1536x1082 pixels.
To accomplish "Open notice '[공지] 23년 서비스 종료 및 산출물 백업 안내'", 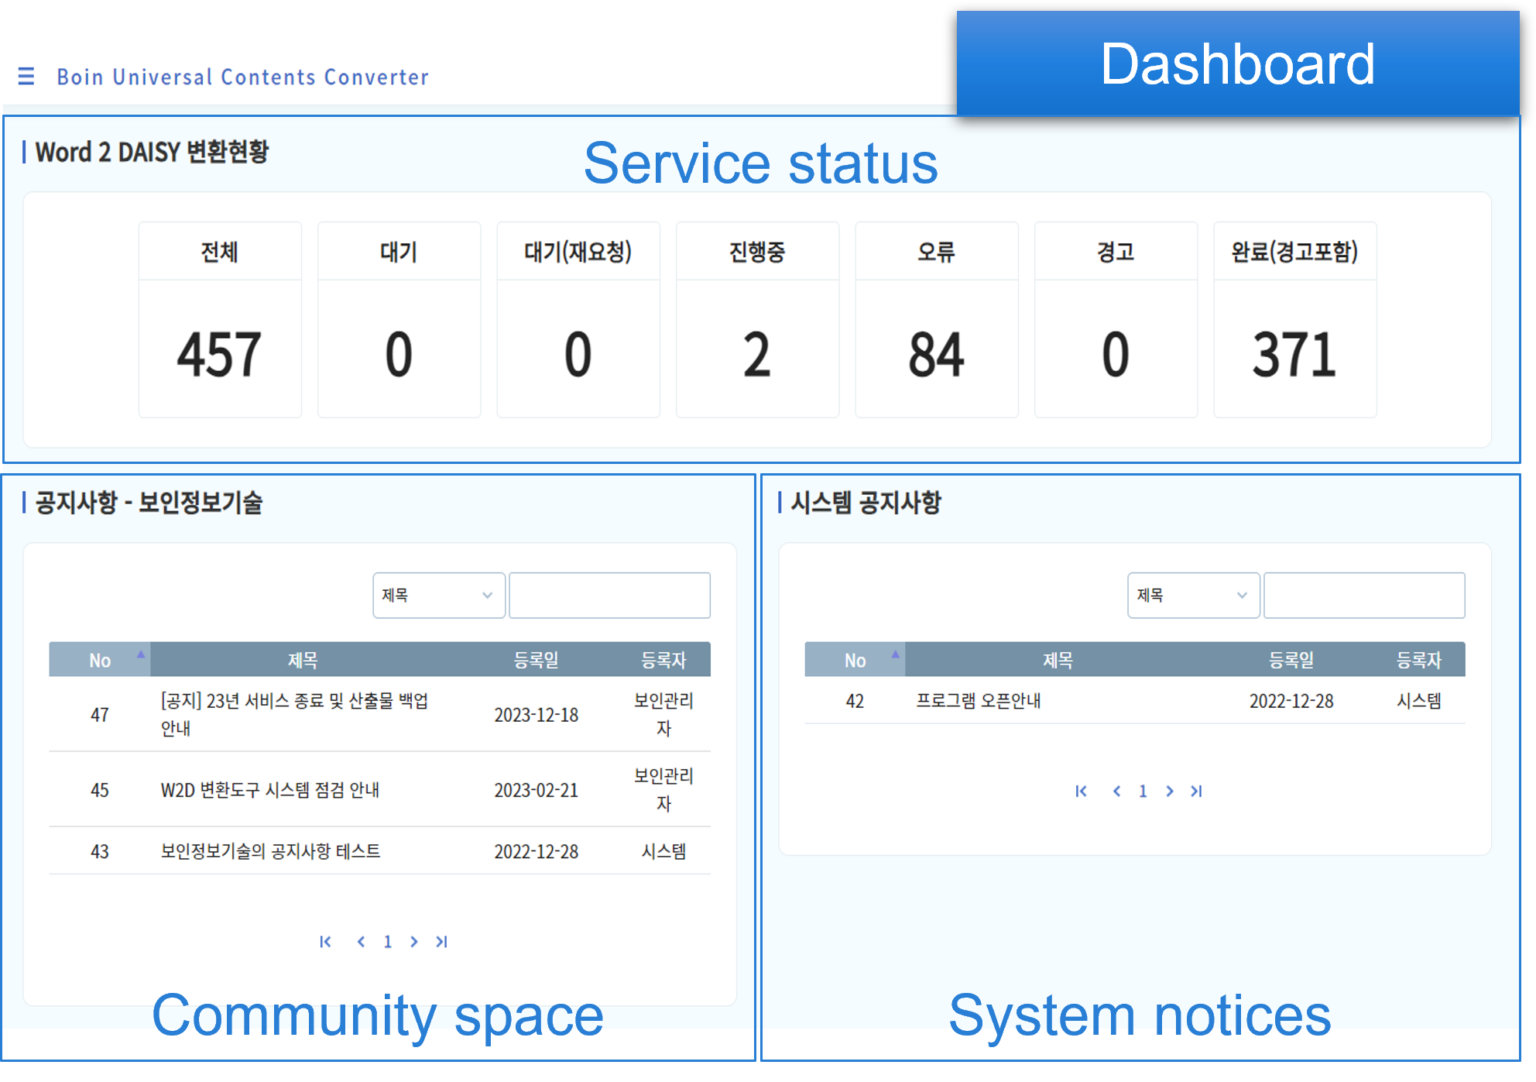I will pyautogui.click(x=295, y=714).
